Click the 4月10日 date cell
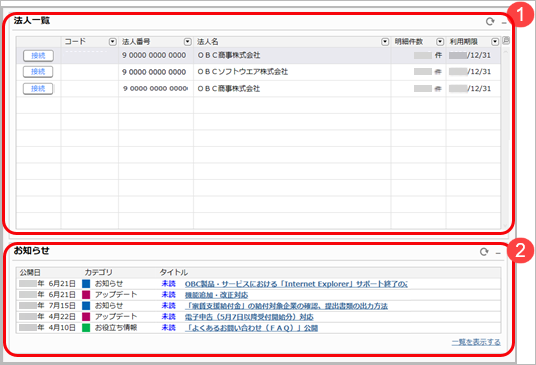 click(47, 327)
